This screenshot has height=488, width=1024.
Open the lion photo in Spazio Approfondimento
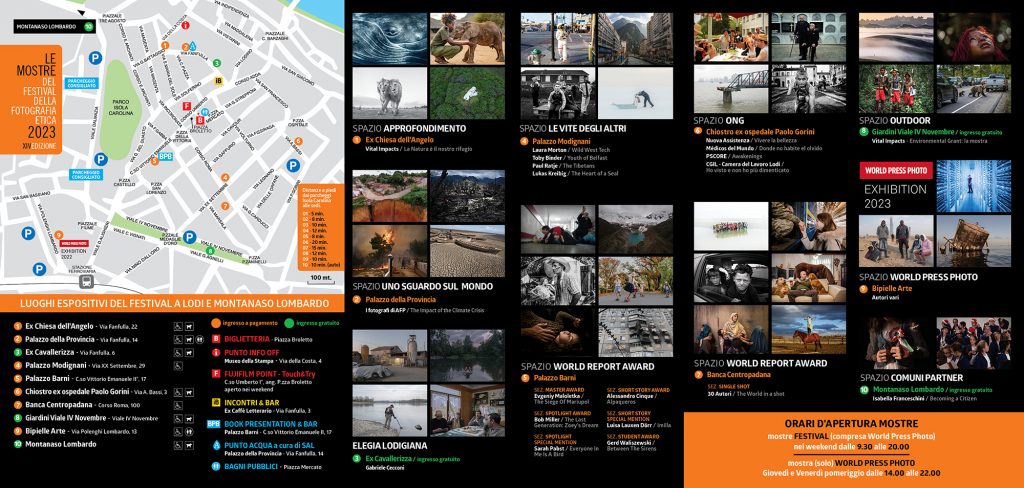tap(389, 93)
